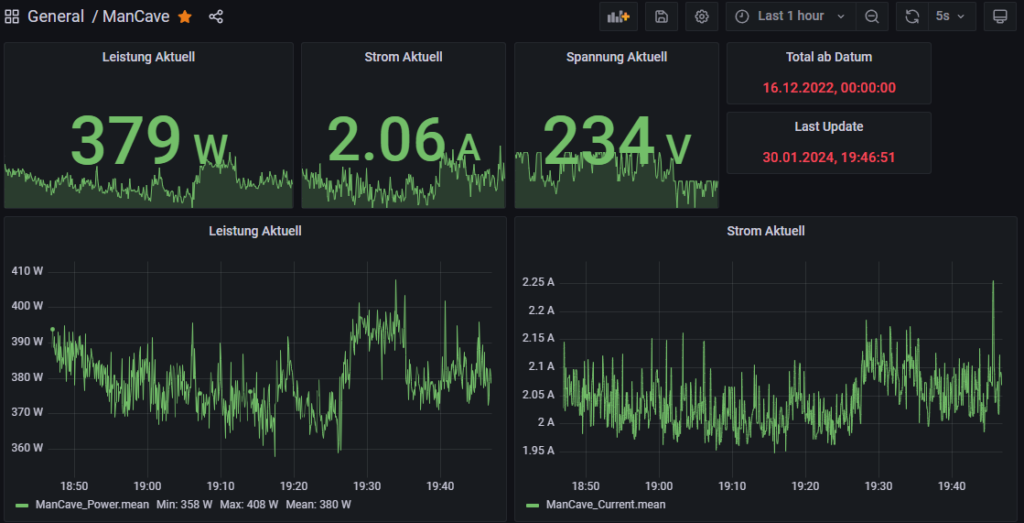
Task: Open Leistung Aktuell graph panel title menu
Action: click(254, 231)
